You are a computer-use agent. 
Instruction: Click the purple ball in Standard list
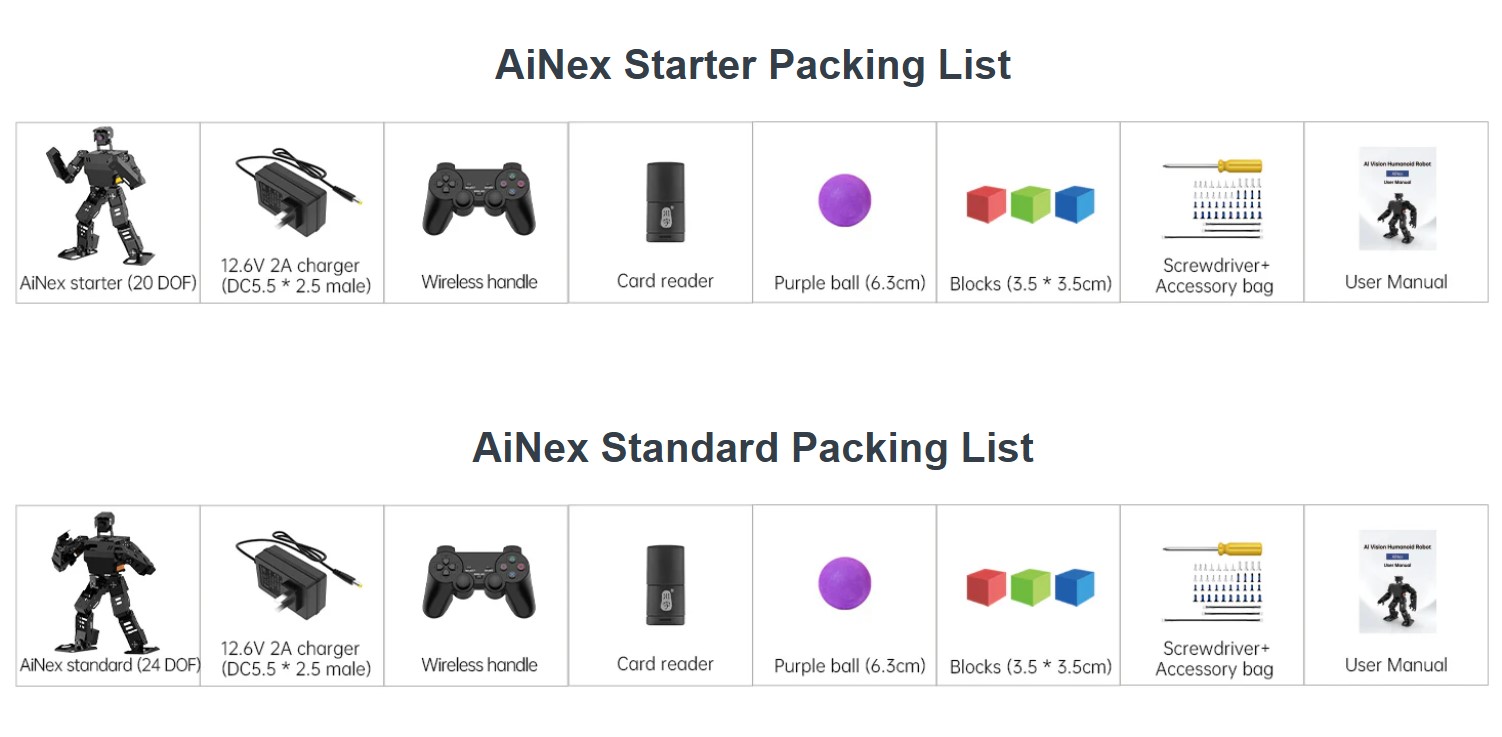(x=845, y=583)
